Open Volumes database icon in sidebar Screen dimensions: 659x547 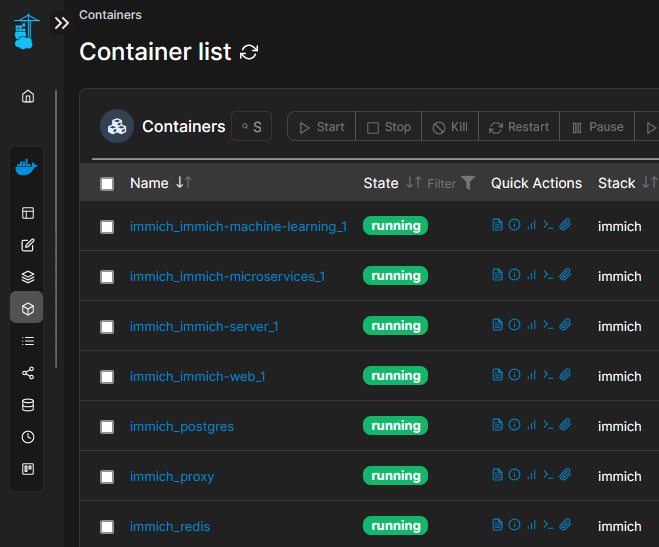pyautogui.click(x=28, y=405)
